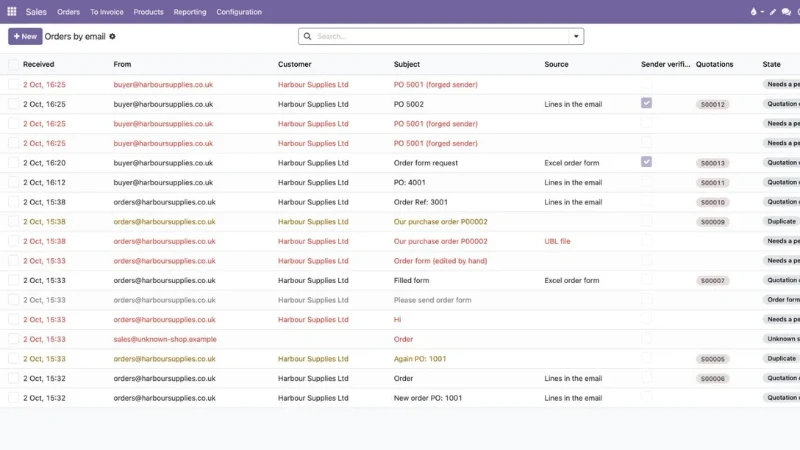
Task: Open quotation tag S00006
Action: tap(712, 379)
